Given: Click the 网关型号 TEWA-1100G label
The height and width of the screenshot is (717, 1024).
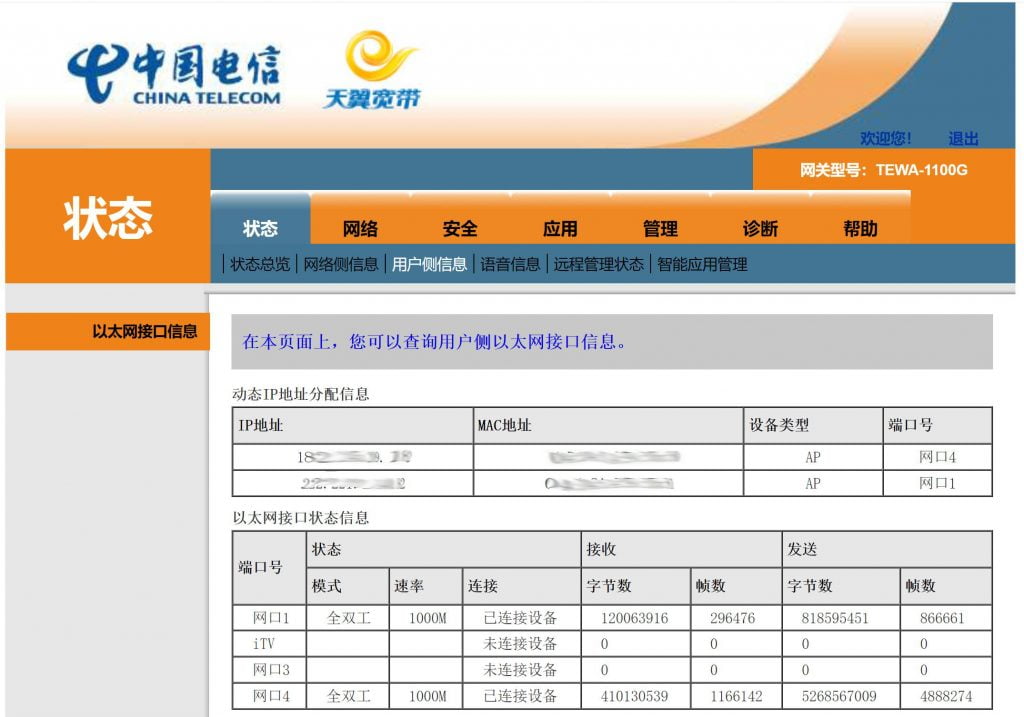Looking at the screenshot, I should (883, 170).
